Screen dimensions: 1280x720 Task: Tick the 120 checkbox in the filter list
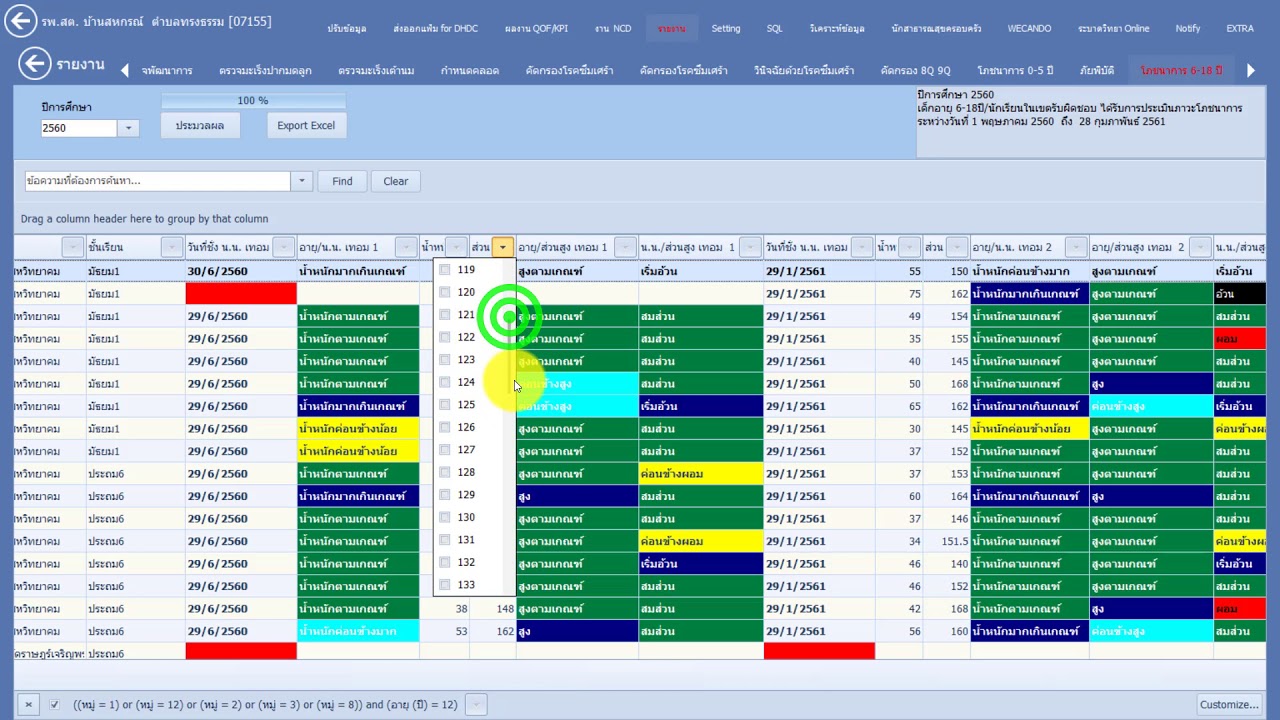click(444, 292)
